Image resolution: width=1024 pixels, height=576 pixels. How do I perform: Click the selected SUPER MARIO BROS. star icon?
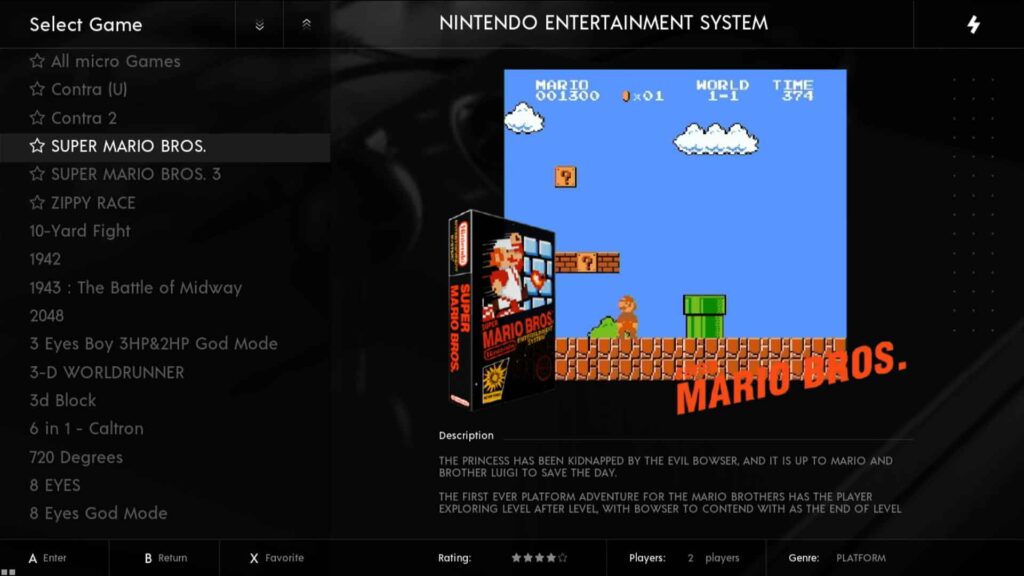[37, 146]
